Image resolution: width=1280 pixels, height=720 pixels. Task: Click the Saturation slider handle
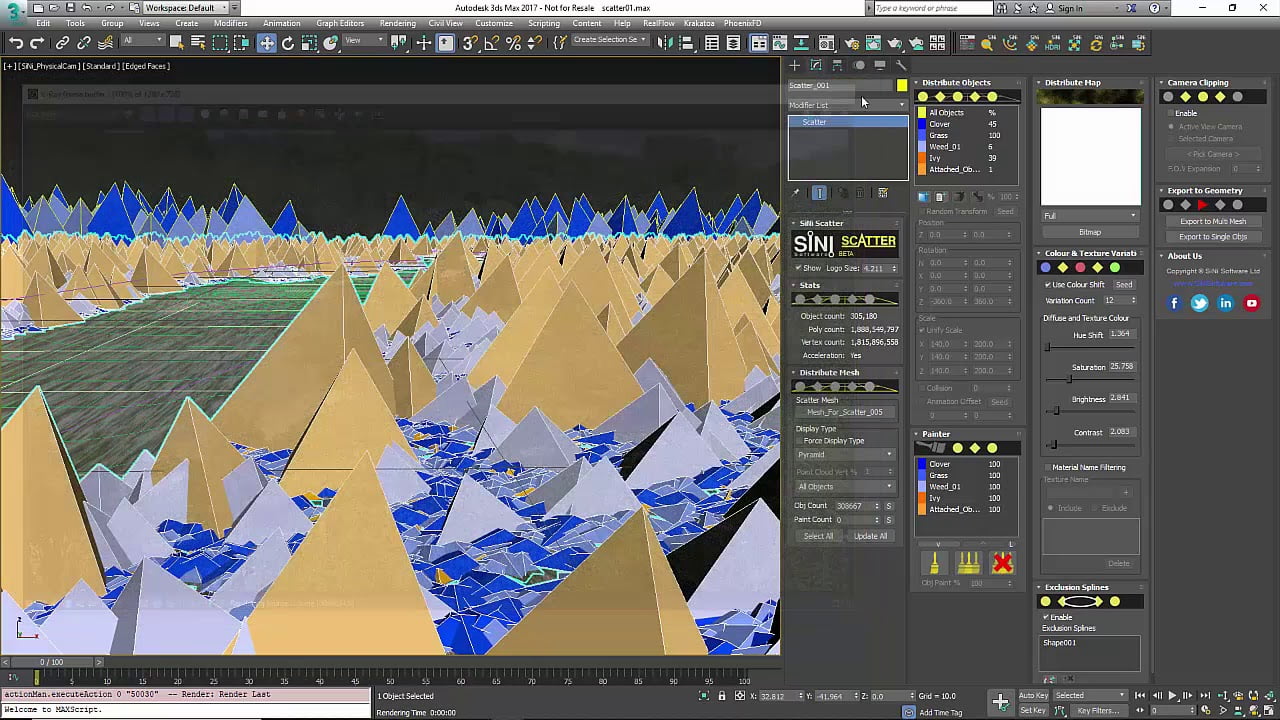click(x=1069, y=379)
